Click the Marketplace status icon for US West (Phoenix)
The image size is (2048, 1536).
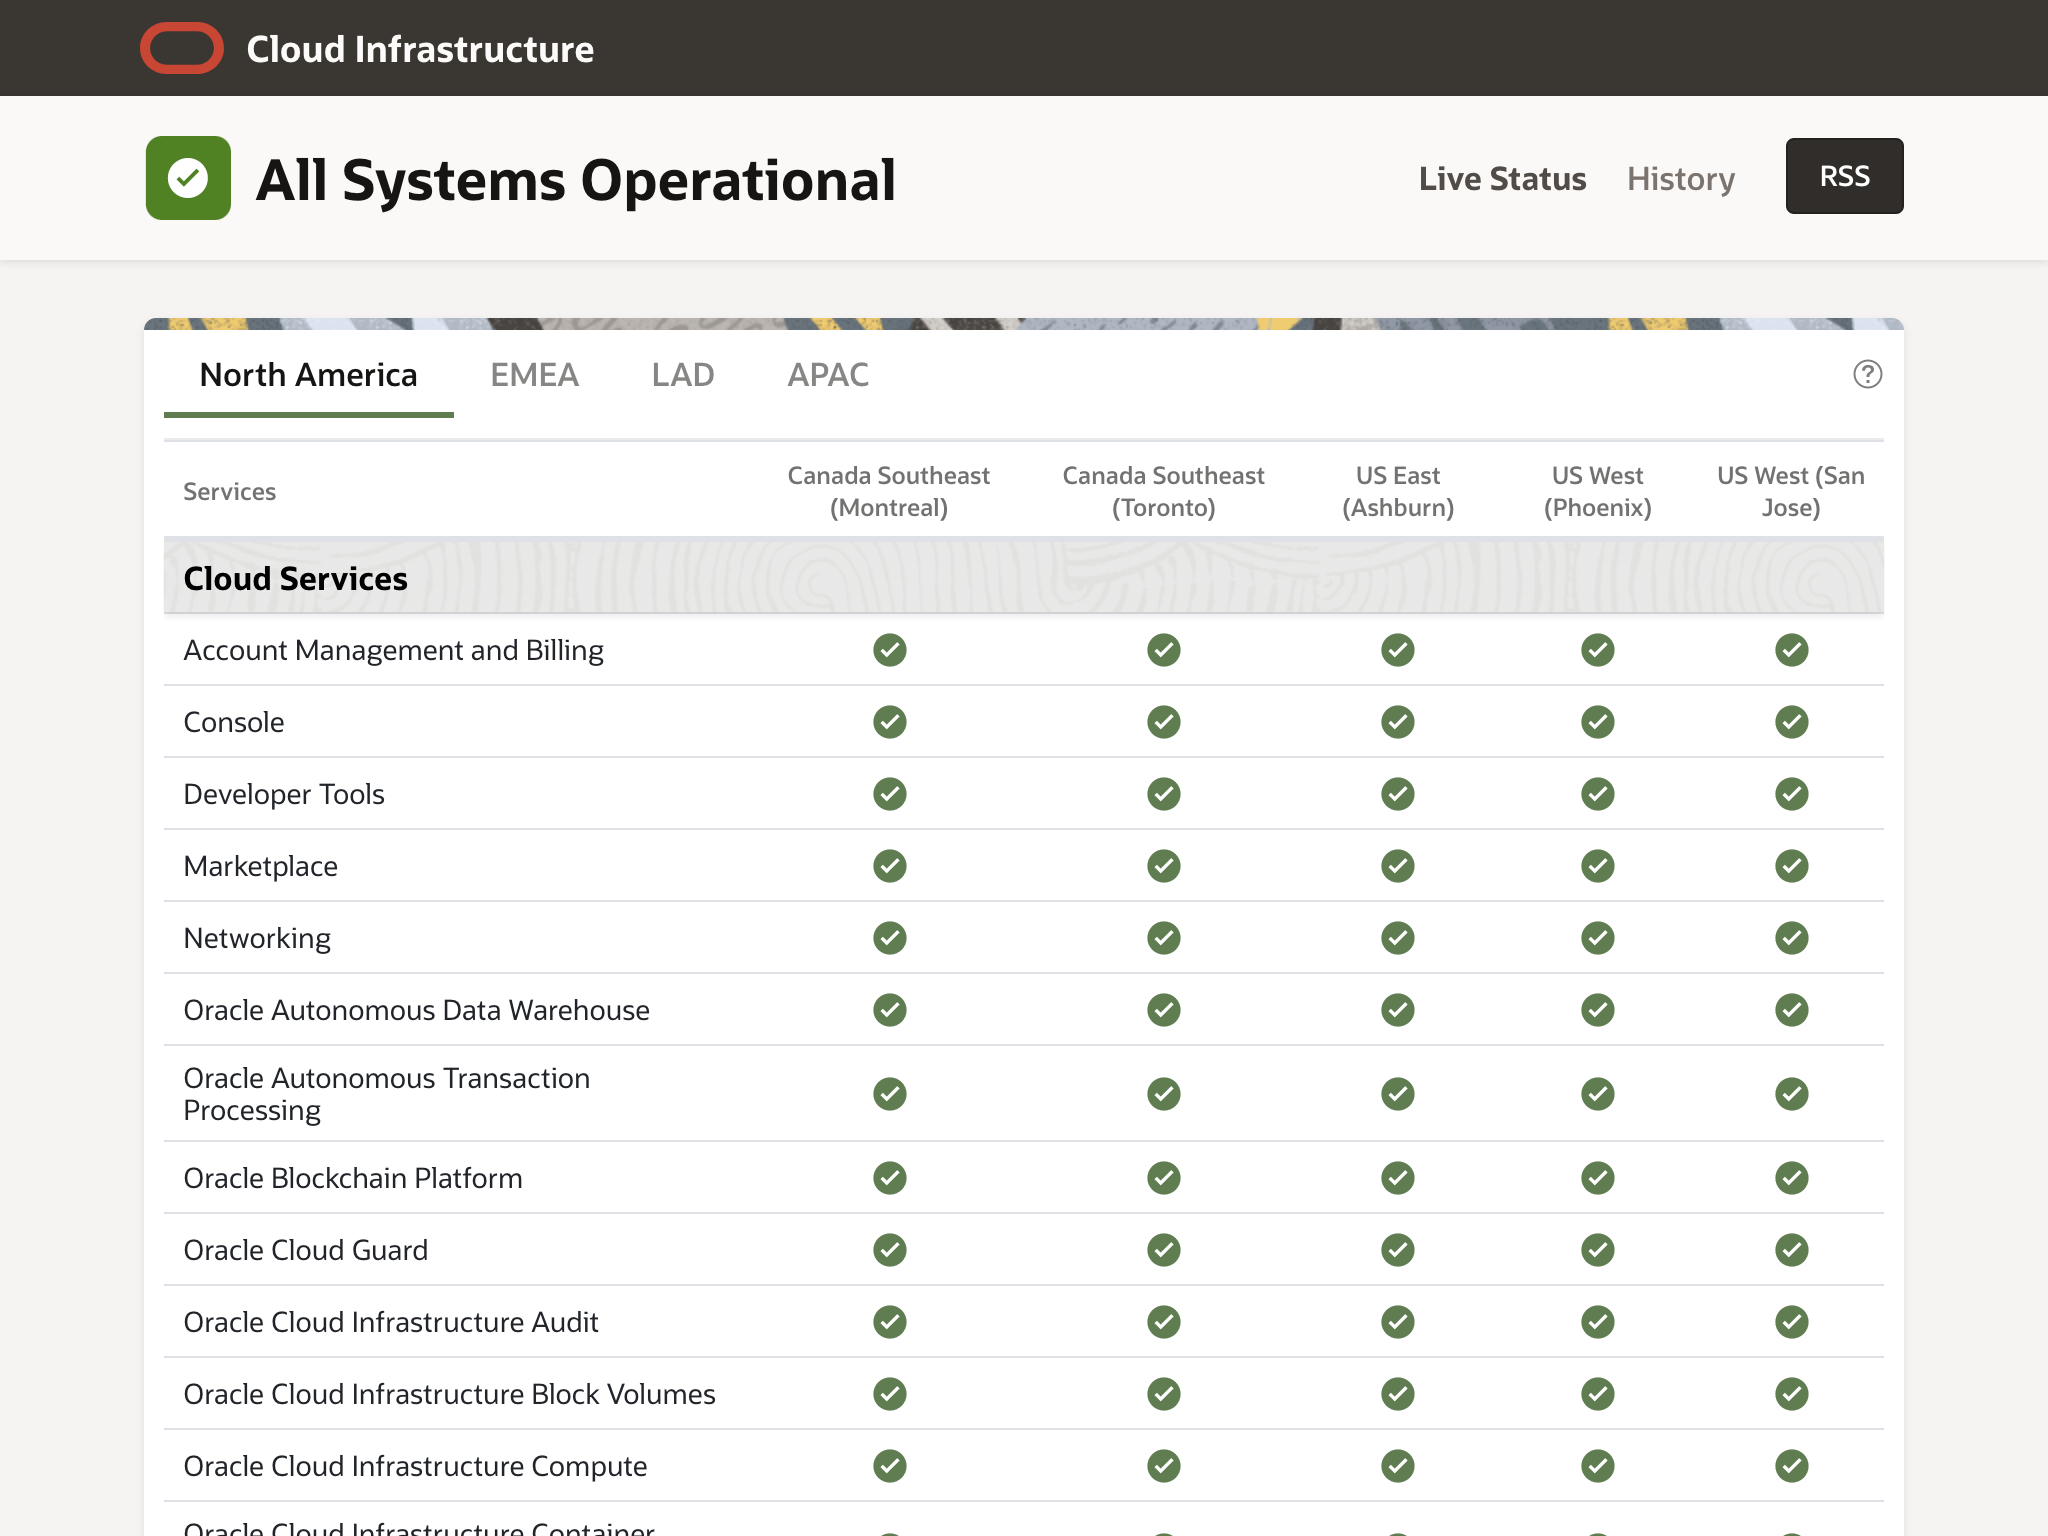(x=1597, y=866)
